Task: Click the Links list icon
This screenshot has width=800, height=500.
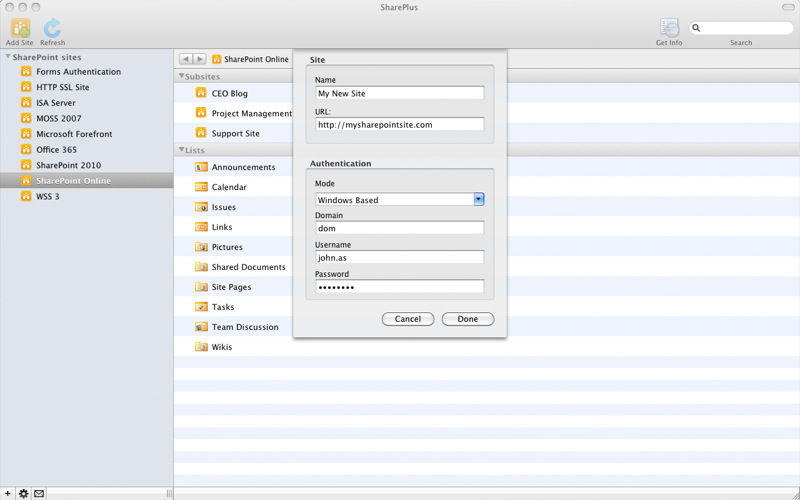Action: coord(202,227)
